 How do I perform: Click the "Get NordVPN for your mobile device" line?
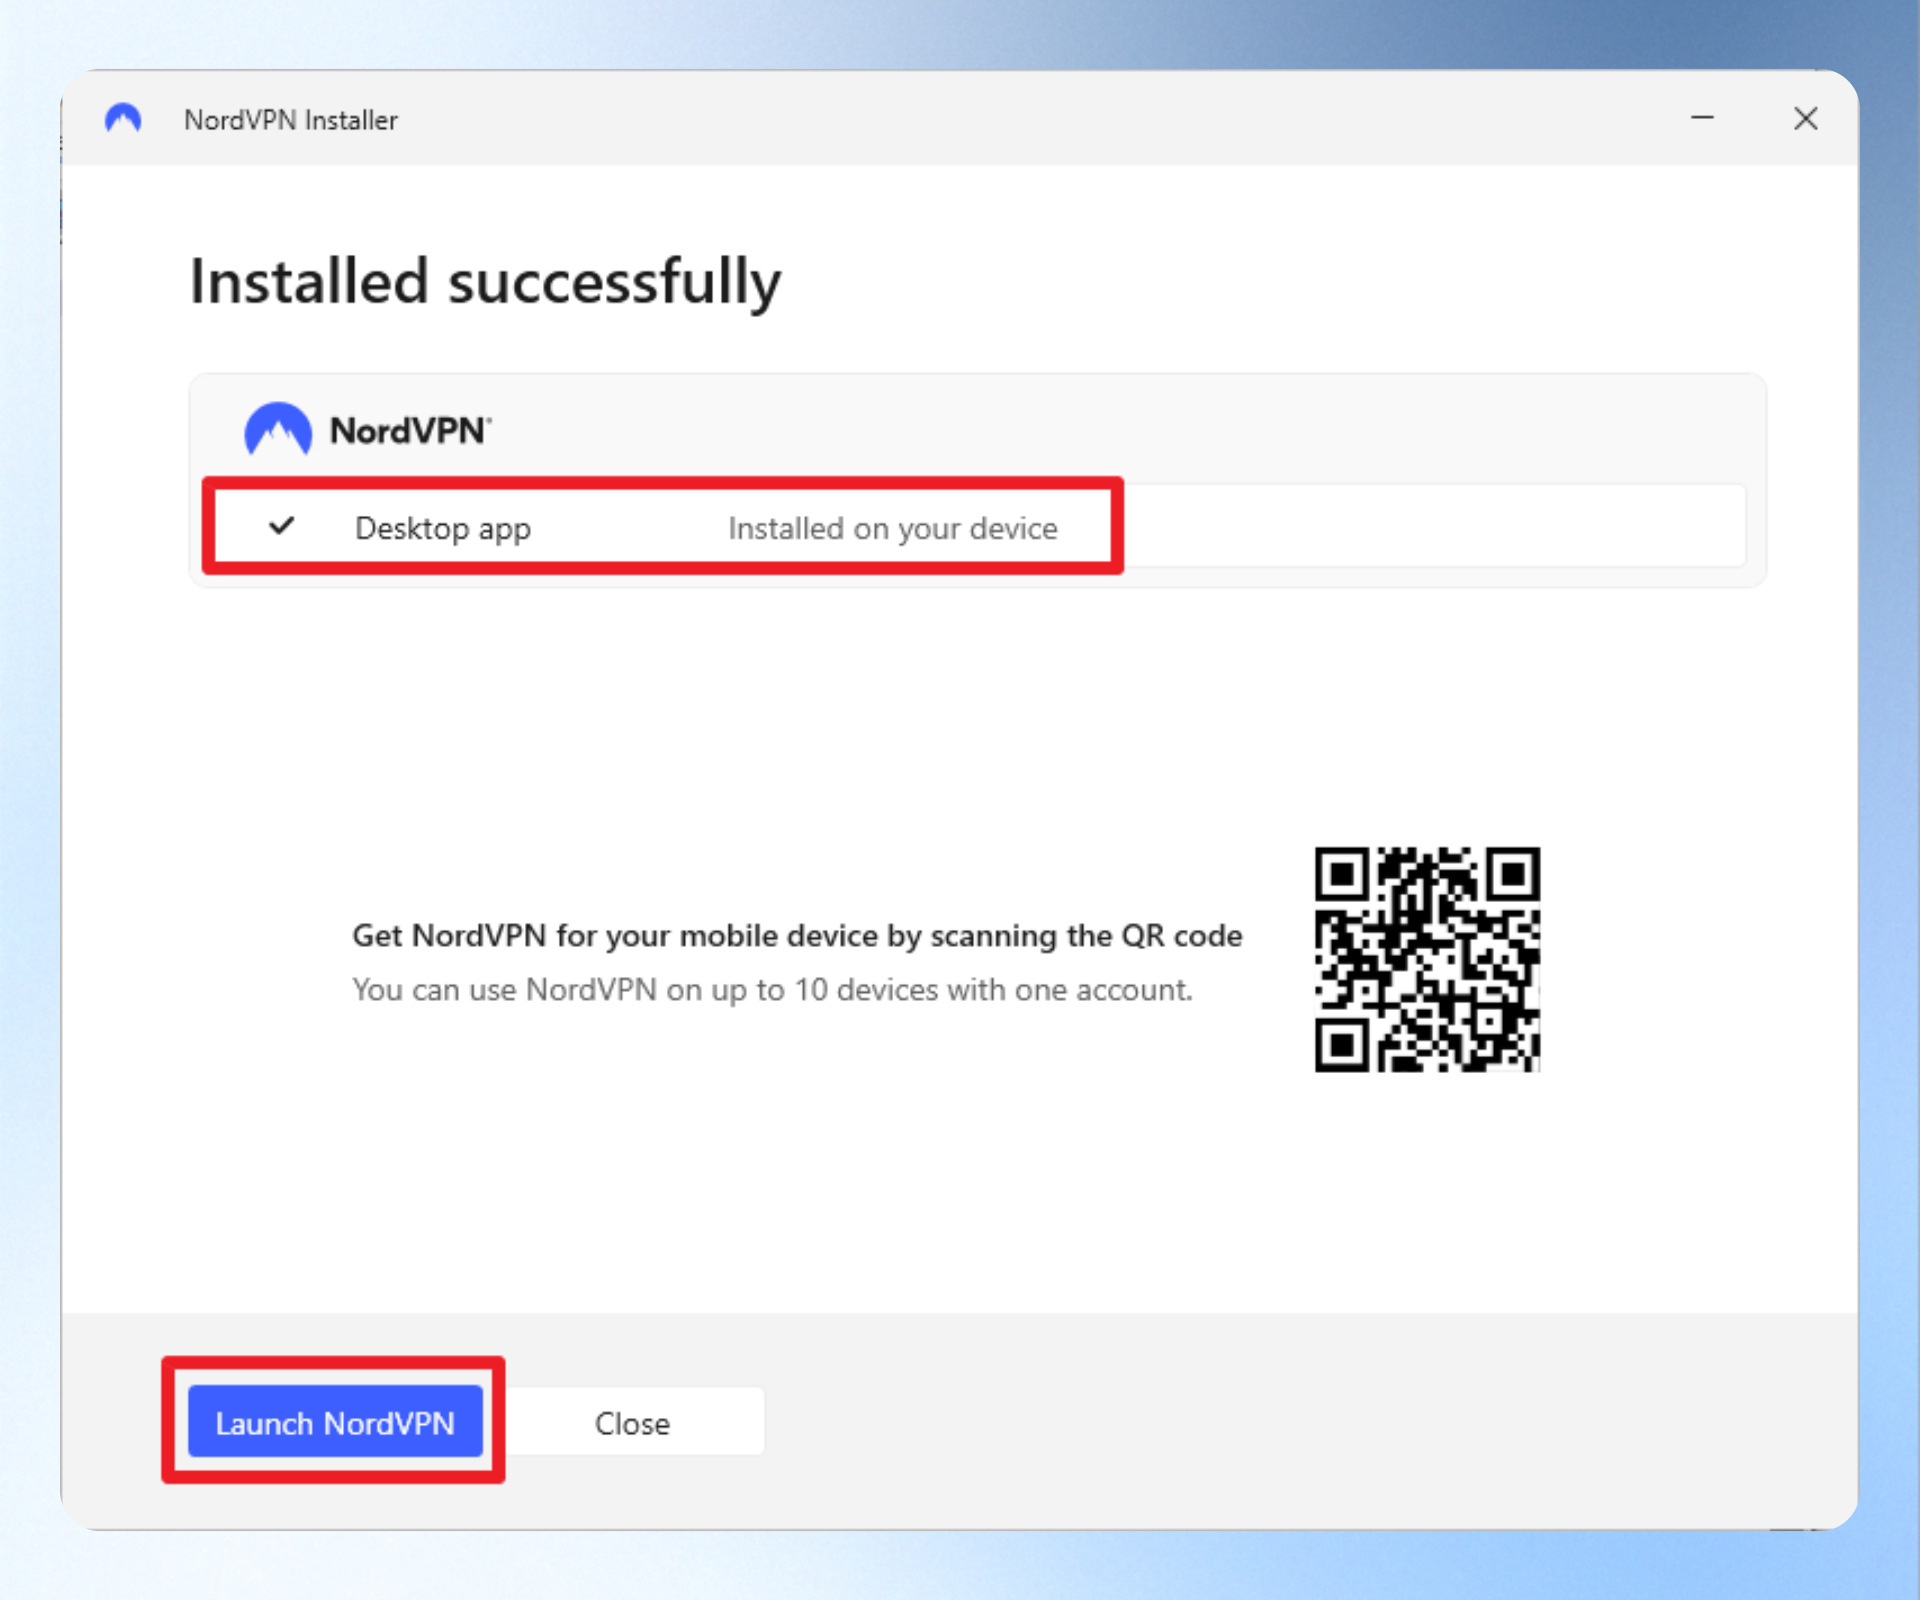pyautogui.click(x=797, y=936)
